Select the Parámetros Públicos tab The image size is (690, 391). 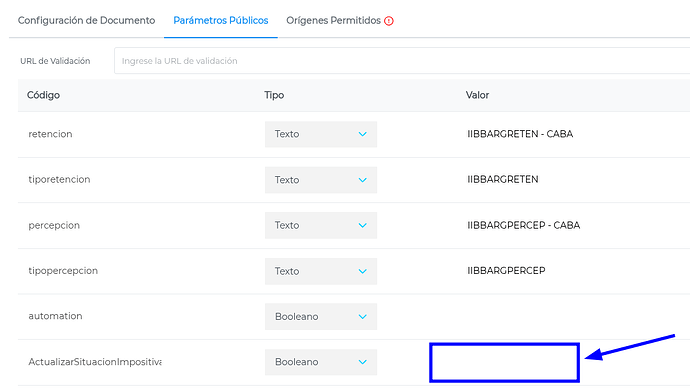(220, 21)
